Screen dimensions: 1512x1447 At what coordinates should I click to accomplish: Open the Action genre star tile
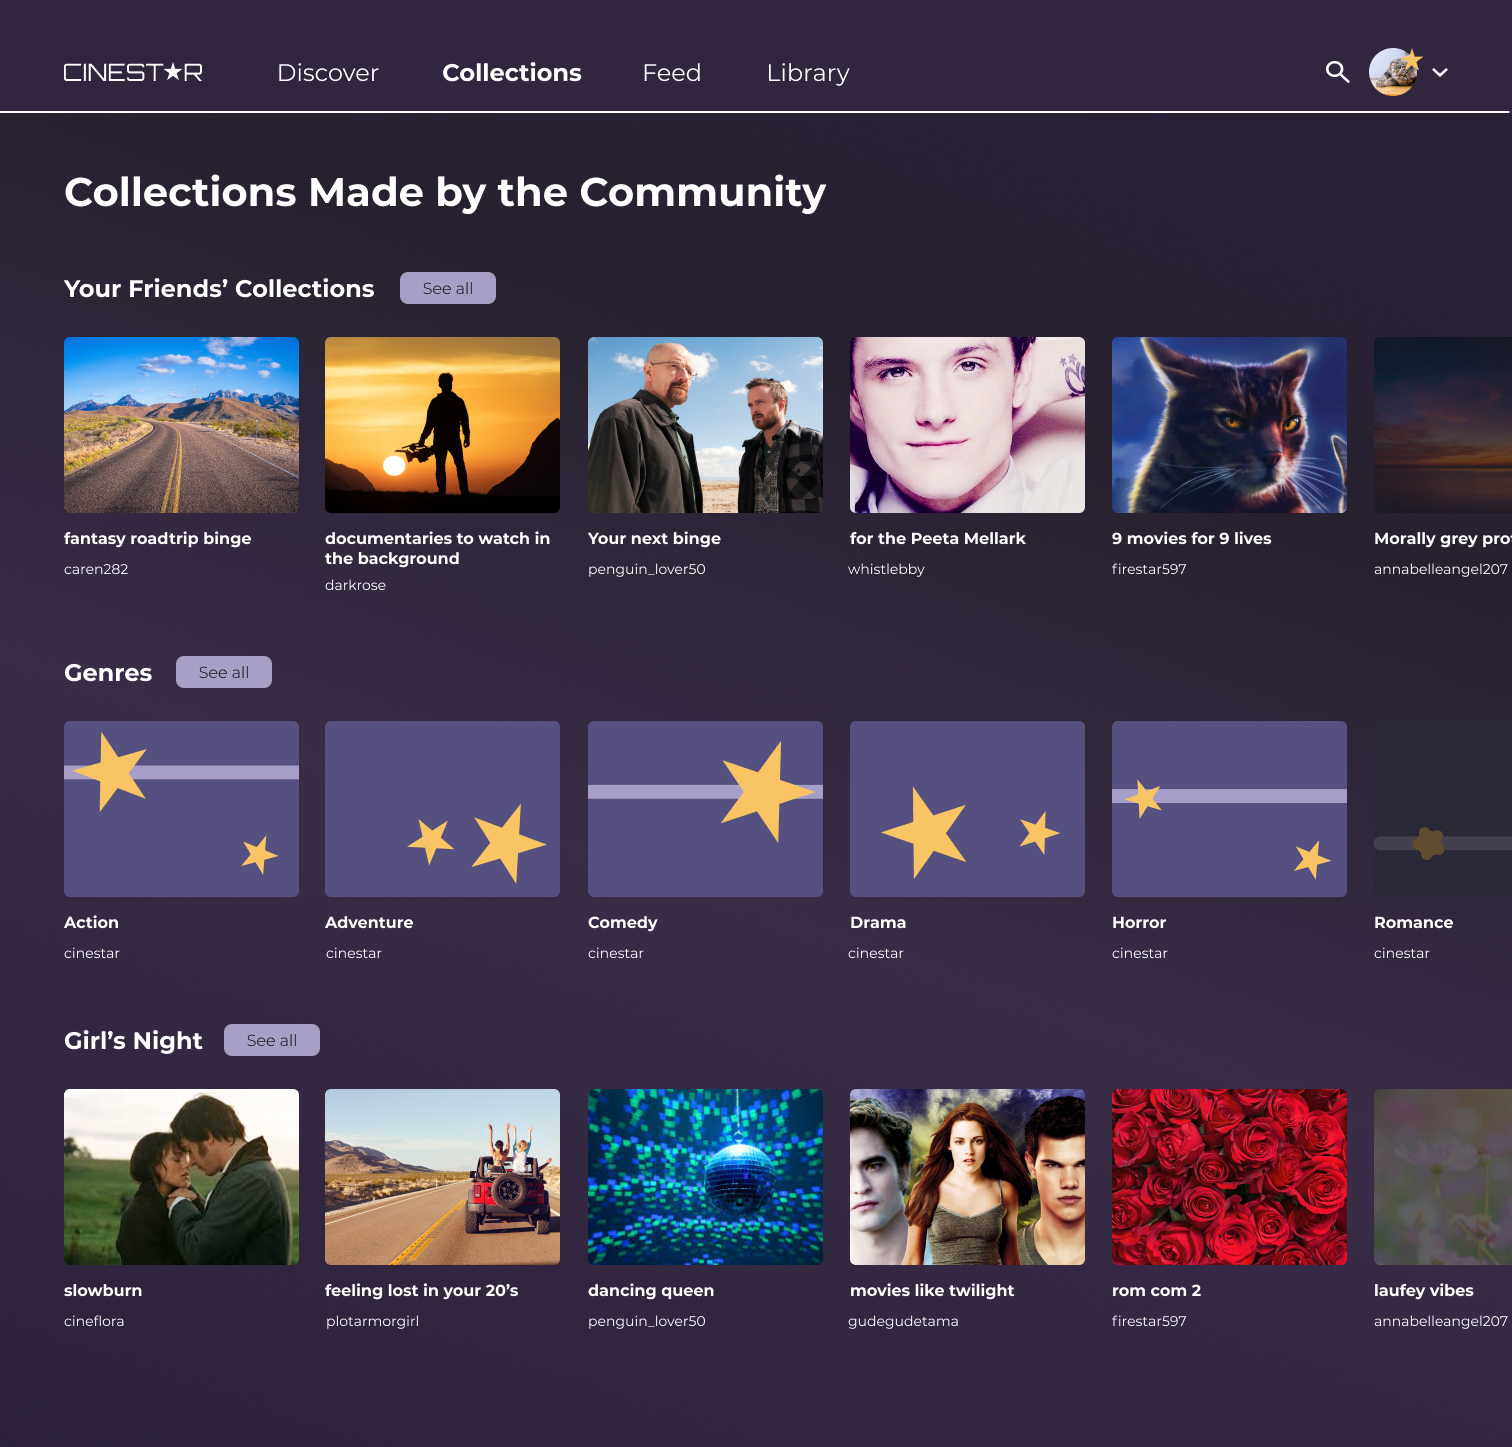pos(181,809)
